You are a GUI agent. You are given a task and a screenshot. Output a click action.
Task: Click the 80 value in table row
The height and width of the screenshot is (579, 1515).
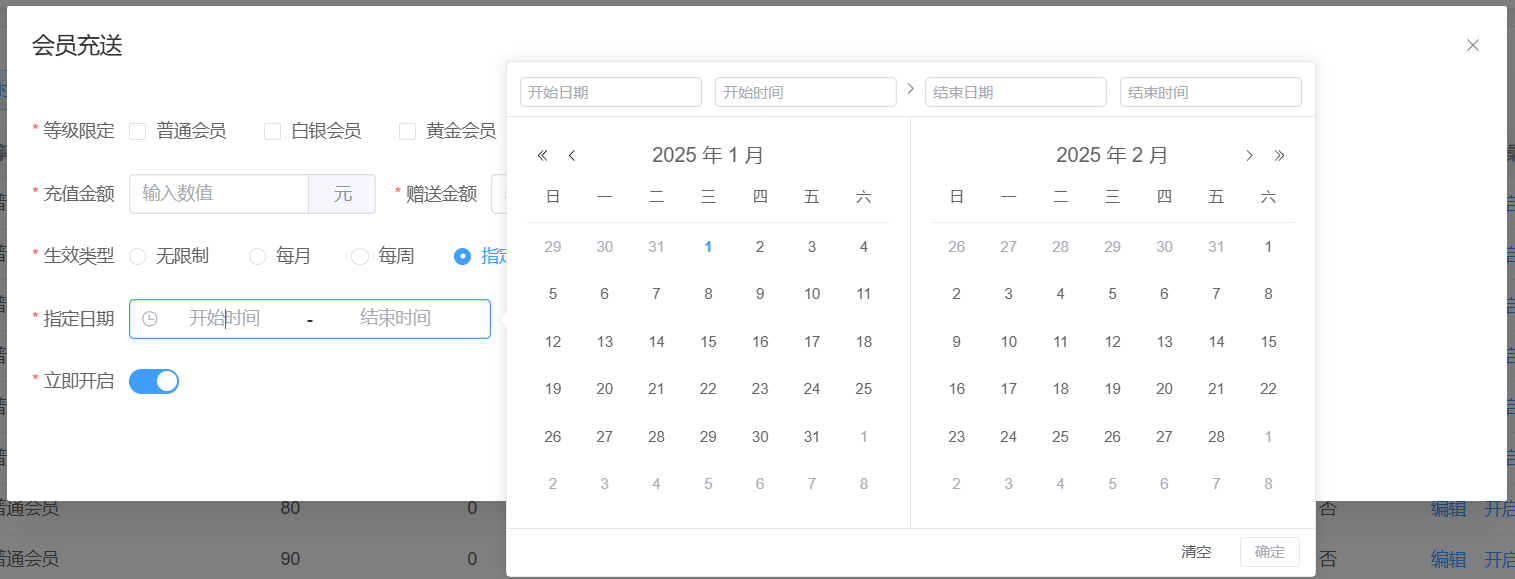pos(290,508)
